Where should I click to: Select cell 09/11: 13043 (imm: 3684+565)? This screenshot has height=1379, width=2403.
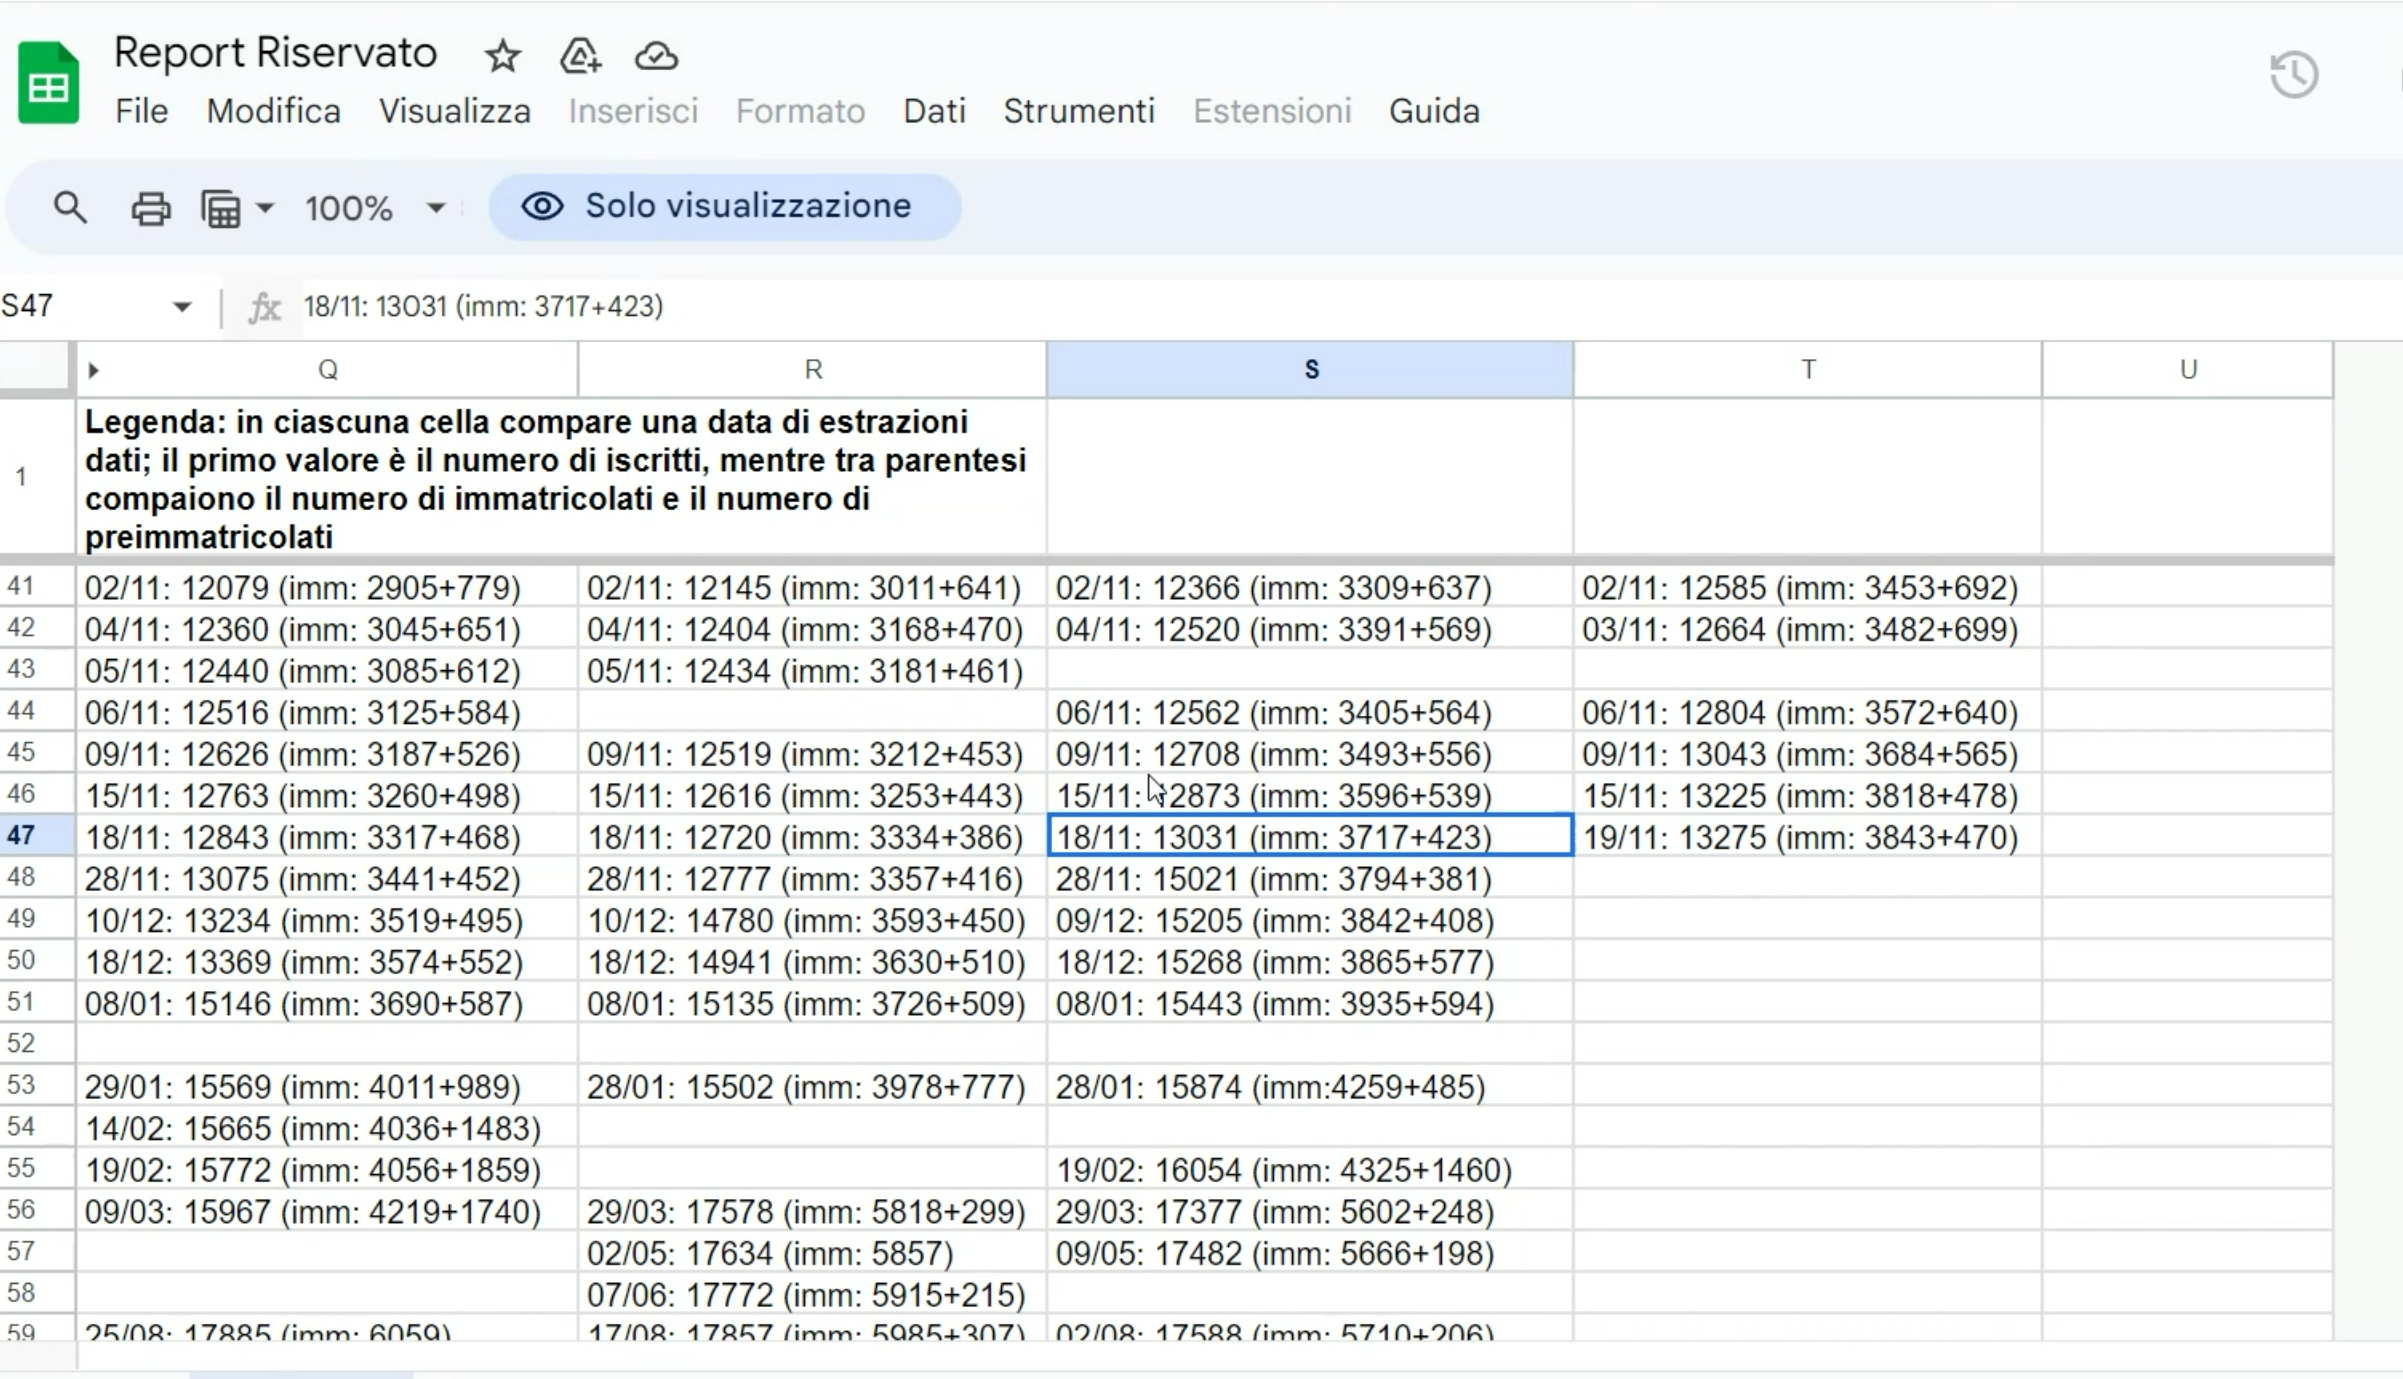tap(1808, 754)
